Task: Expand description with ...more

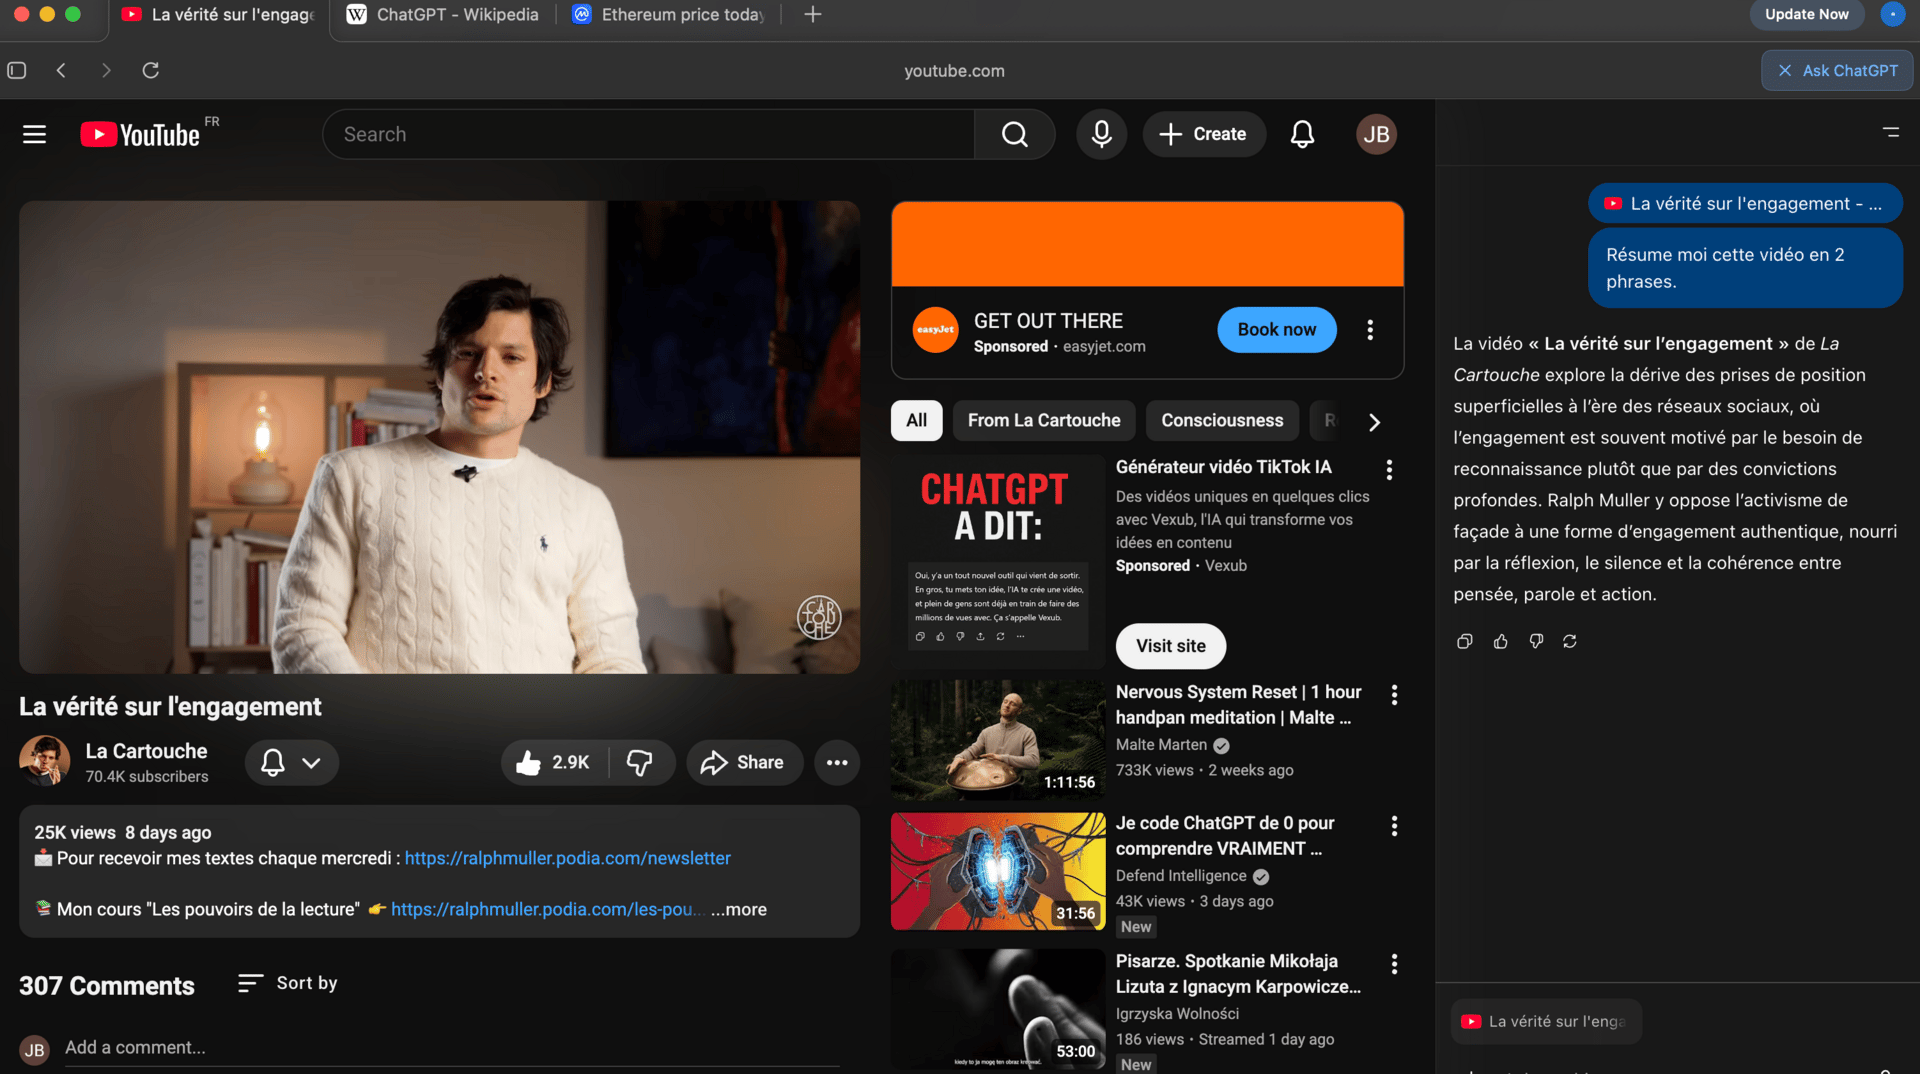Action: click(x=739, y=909)
